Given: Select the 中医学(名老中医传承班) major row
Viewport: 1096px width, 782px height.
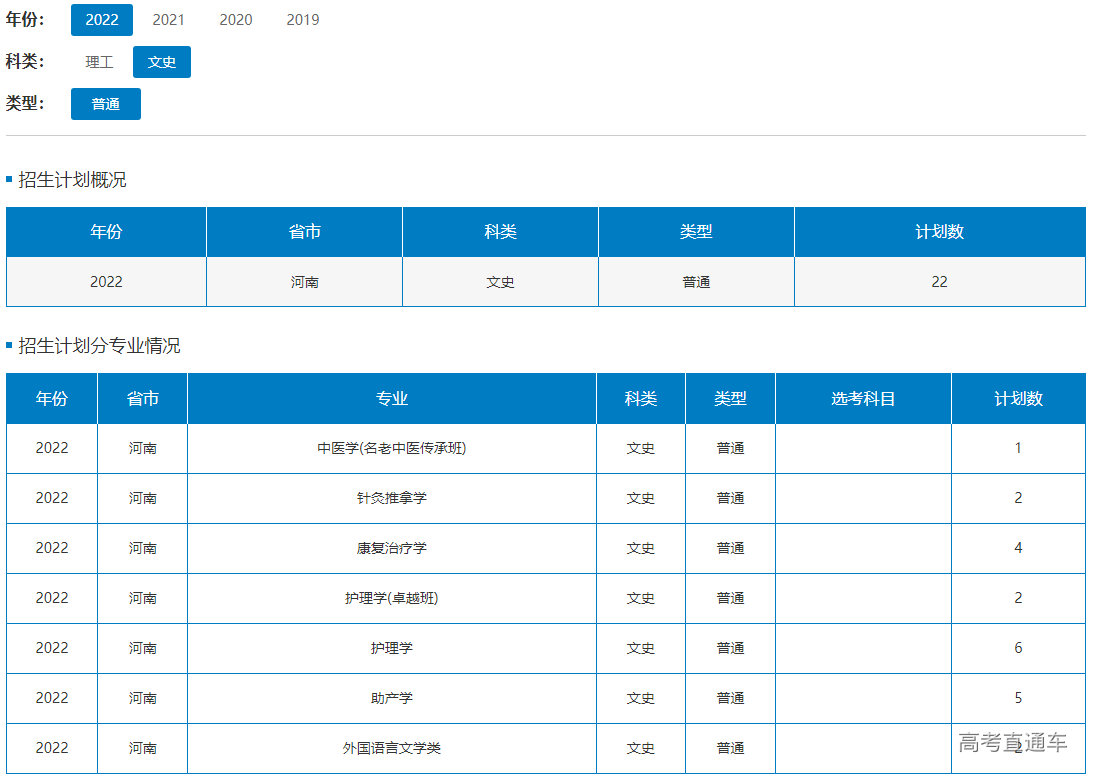Looking at the screenshot, I should click(391, 448).
